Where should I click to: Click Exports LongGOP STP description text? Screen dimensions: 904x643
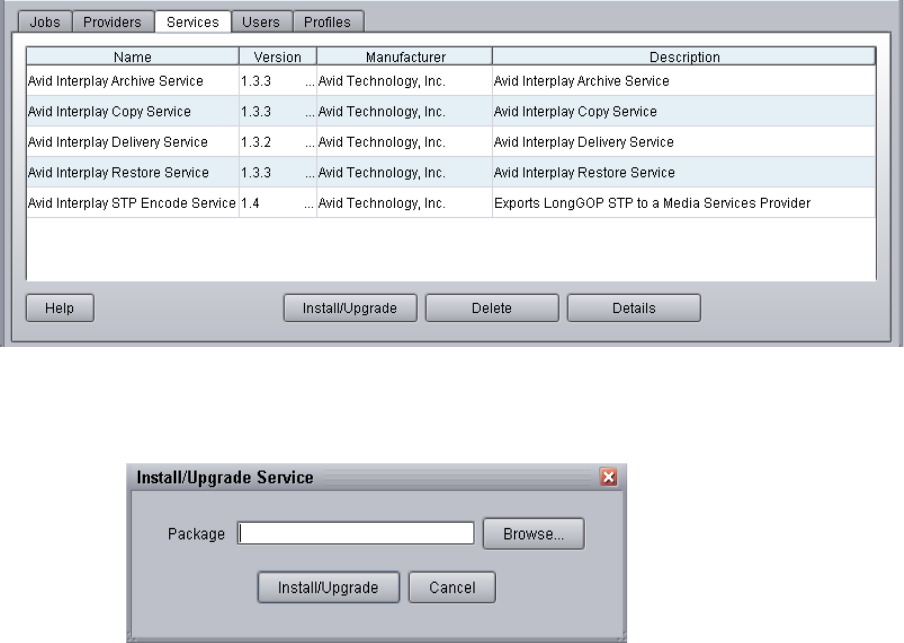652,203
